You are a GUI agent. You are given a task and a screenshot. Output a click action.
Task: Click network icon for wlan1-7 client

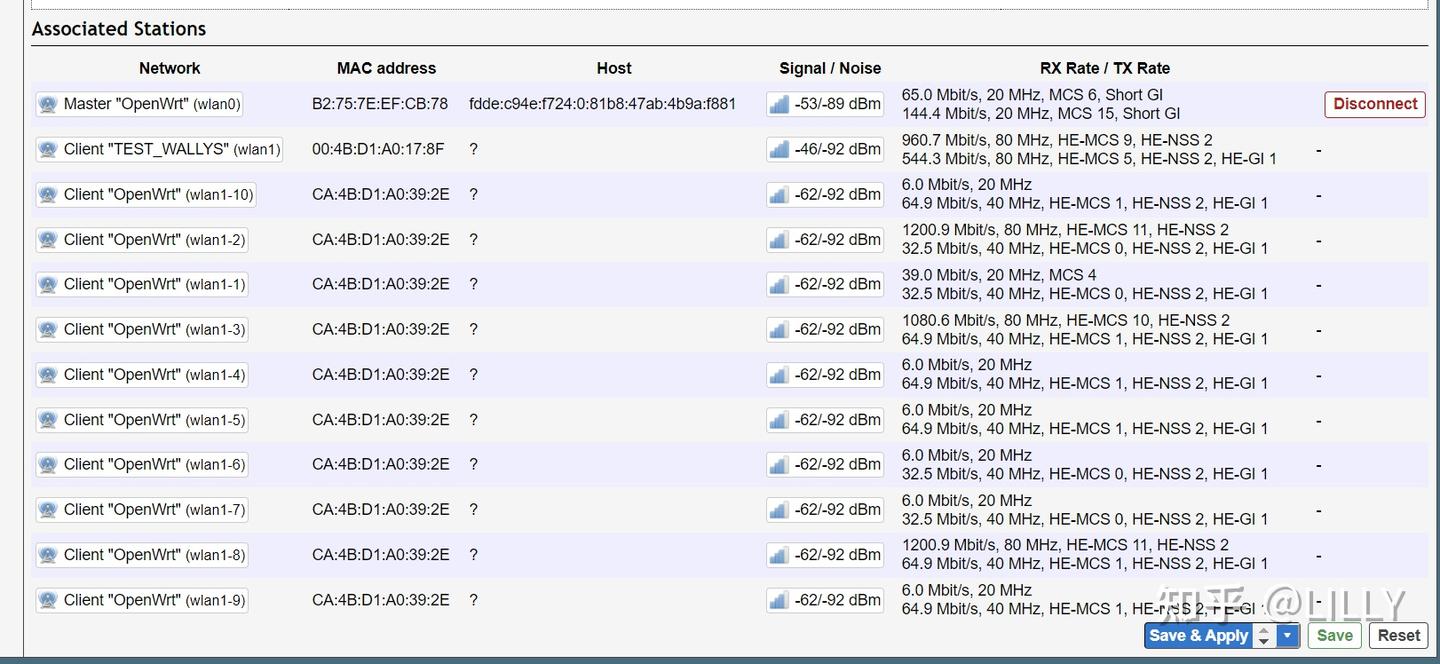tap(47, 510)
